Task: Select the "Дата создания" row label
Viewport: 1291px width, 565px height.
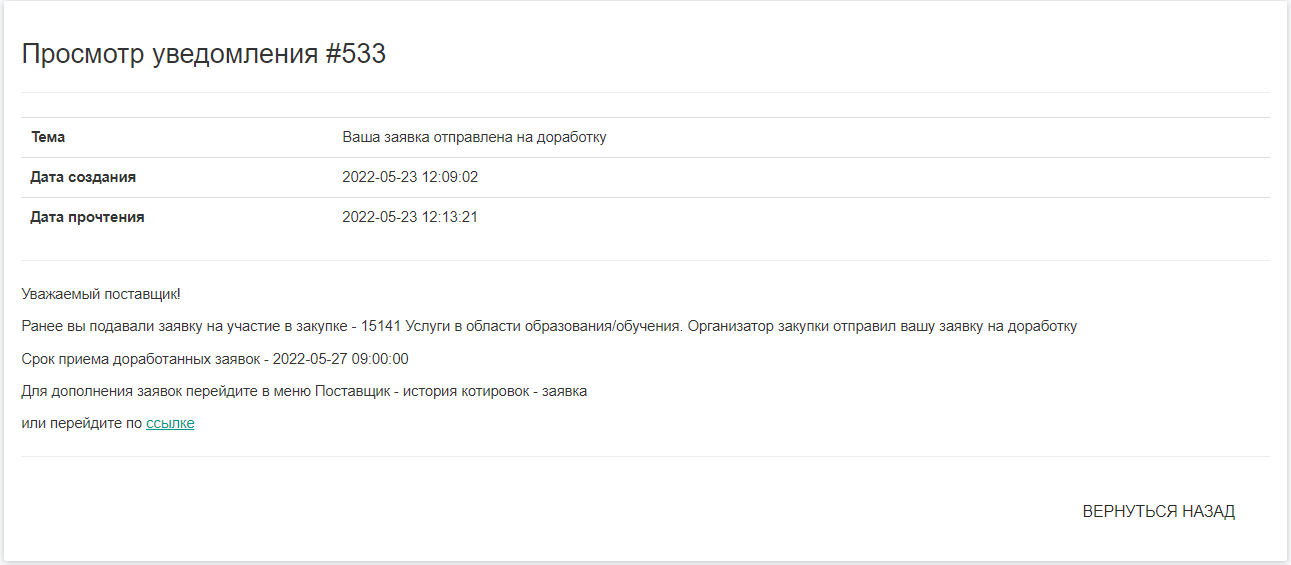Action: tap(83, 177)
